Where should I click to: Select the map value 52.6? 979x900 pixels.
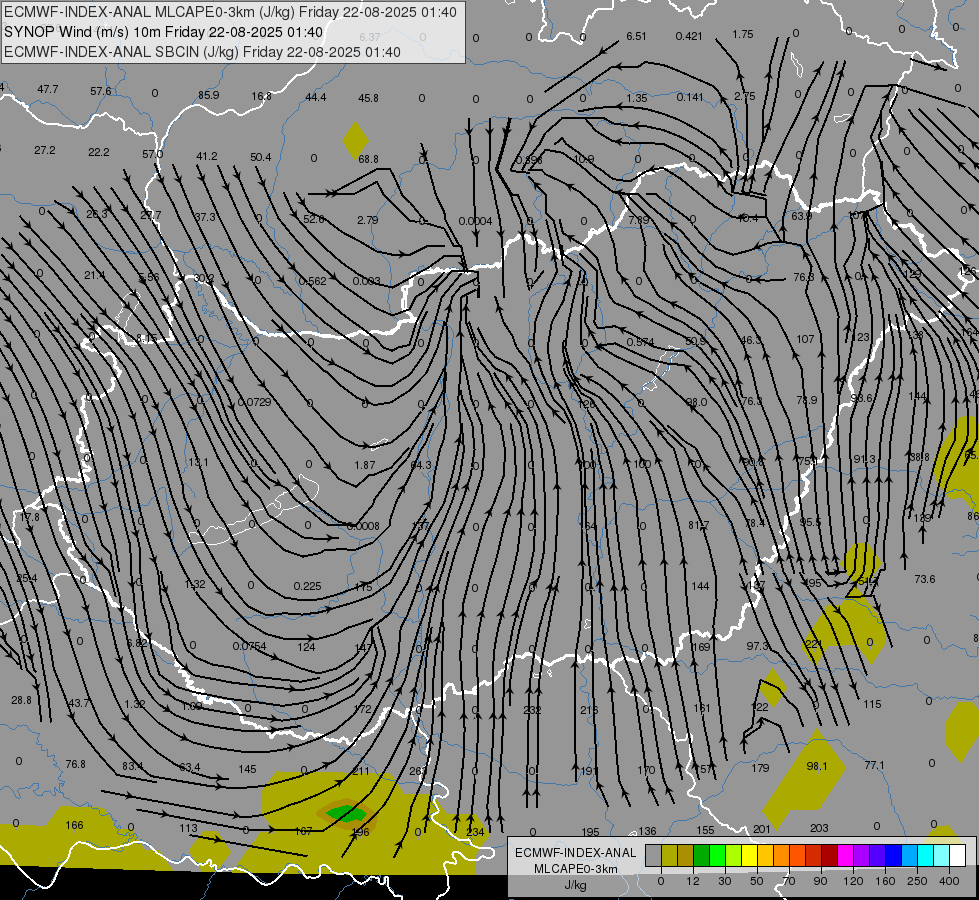click(313, 219)
